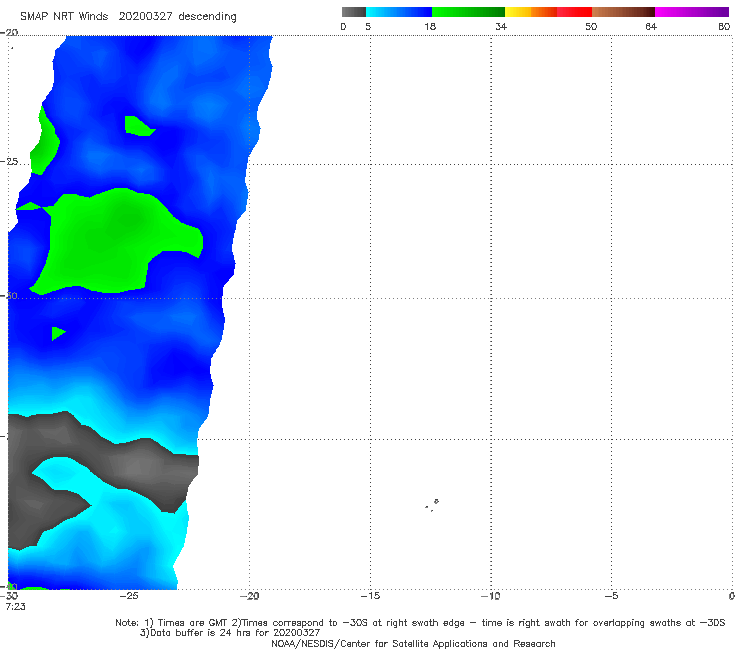Click the date 20200327 in the title
The image size is (740, 650).
coord(145,17)
